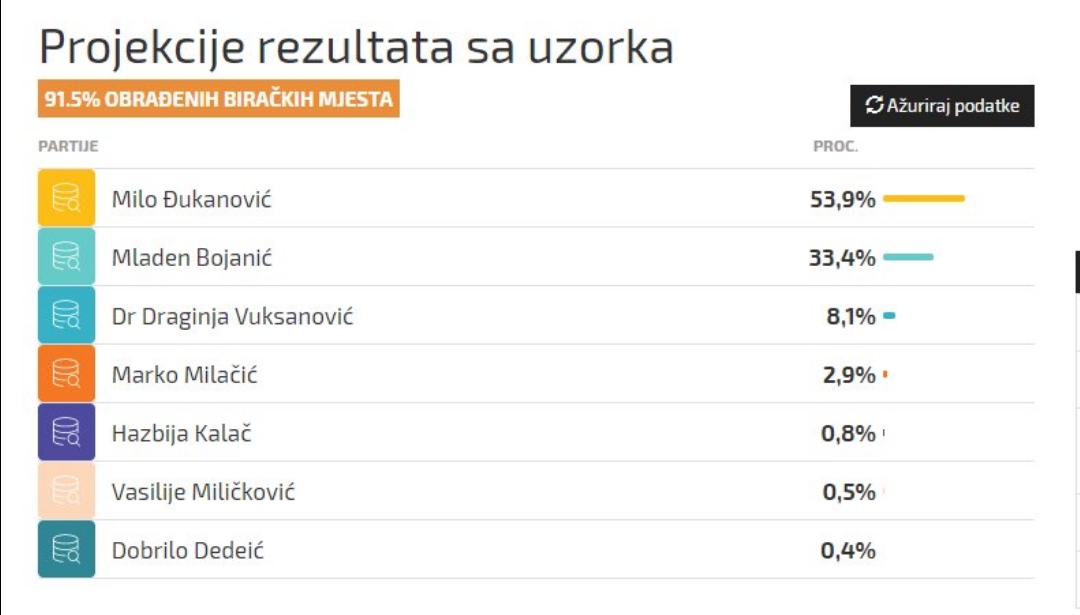Click the dark teal icon beside Dobrilo Dedeić

(x=66, y=549)
